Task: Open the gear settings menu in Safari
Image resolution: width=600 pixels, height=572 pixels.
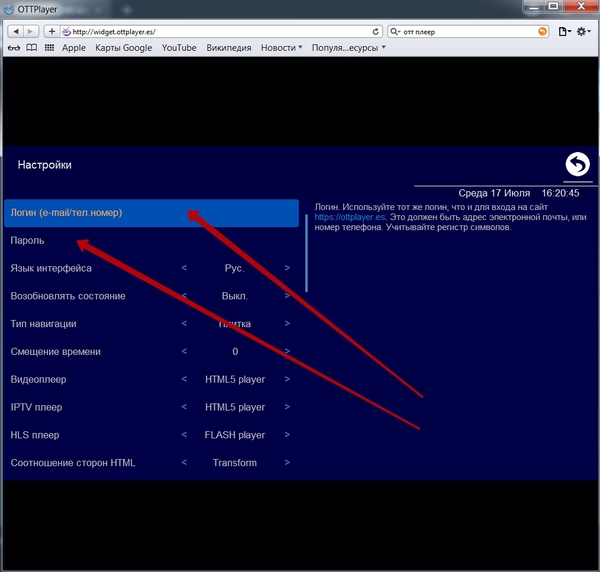Action: [583, 31]
